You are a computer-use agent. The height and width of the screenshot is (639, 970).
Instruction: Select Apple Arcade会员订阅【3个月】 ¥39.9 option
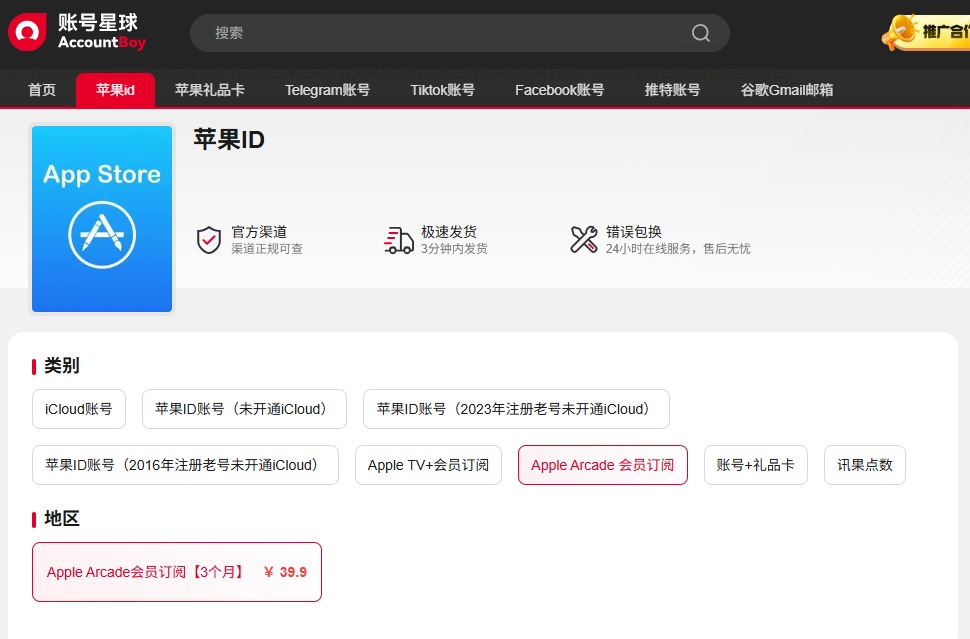177,572
